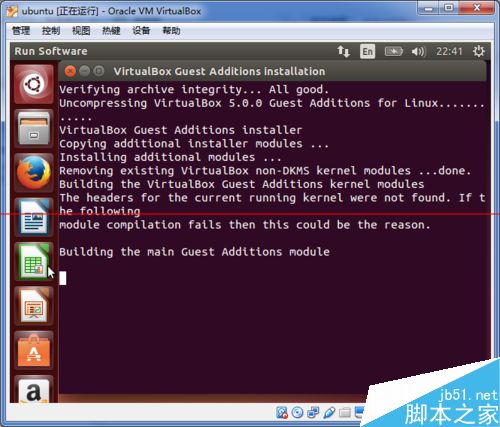This screenshot has height=427, width=500.
Task: Launch Firefox web browser
Action: [x=33, y=173]
